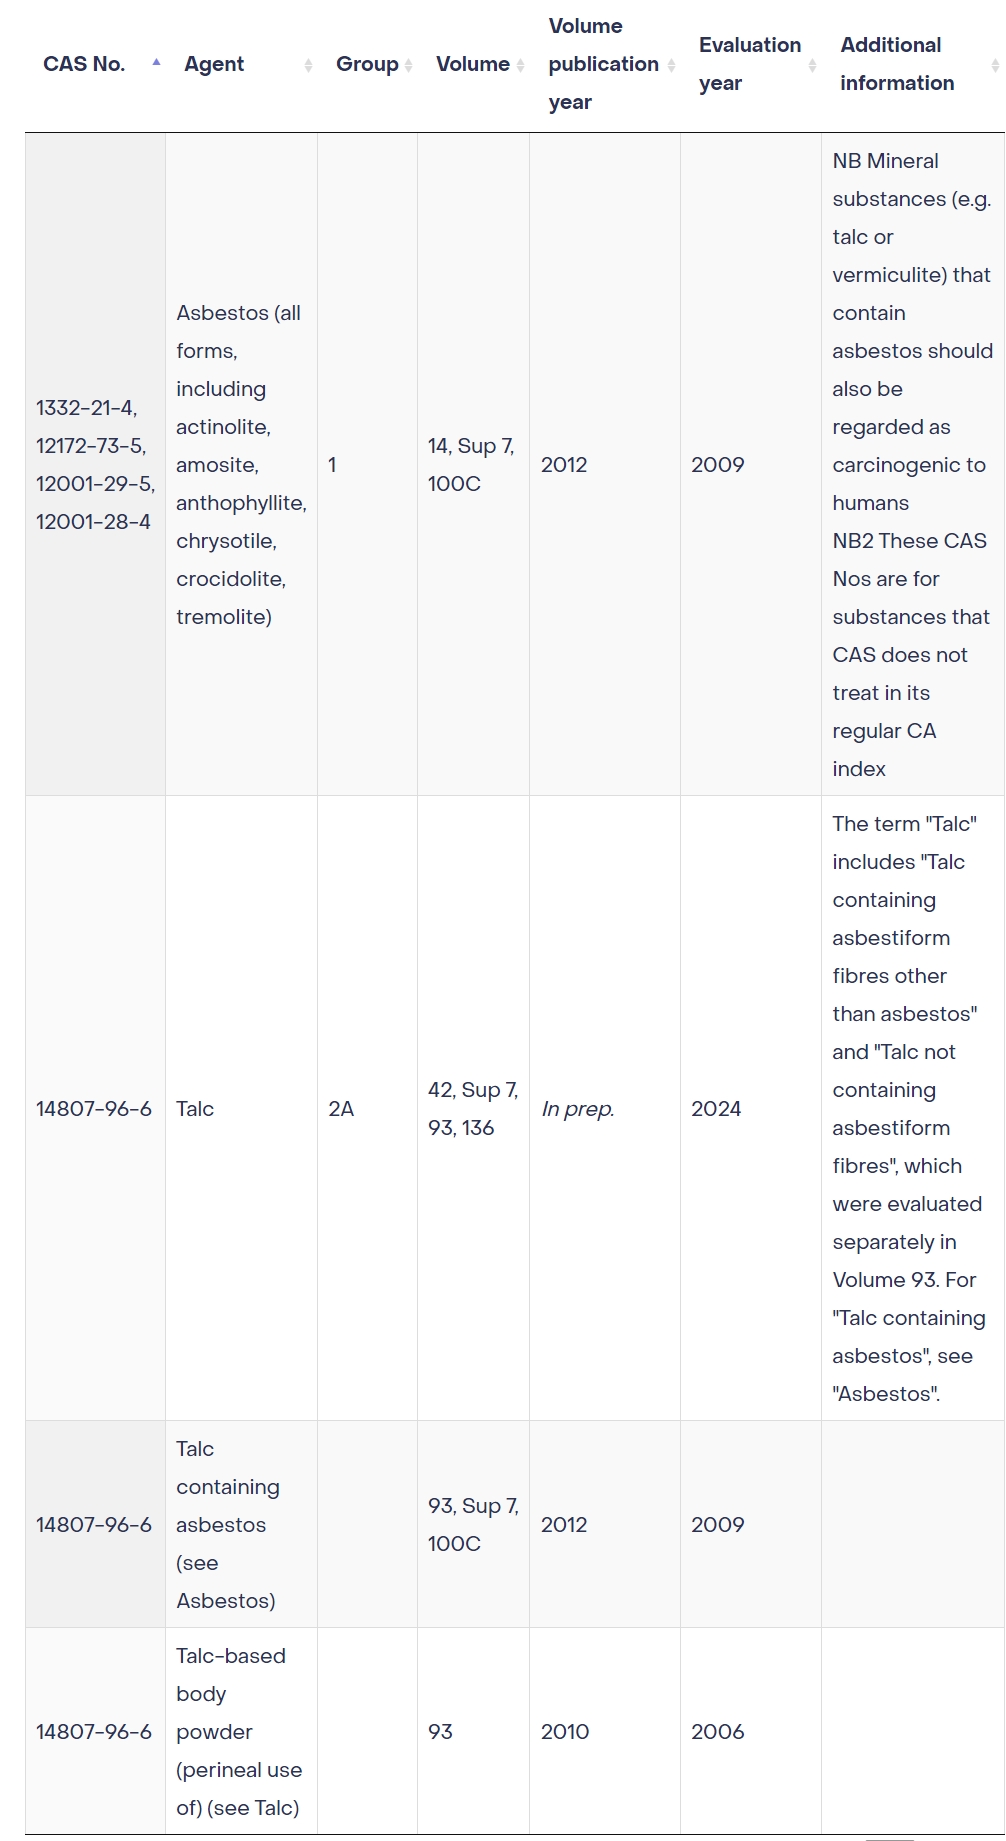Select the Agent column header text
This screenshot has height=1841, width=1006.
(214, 64)
